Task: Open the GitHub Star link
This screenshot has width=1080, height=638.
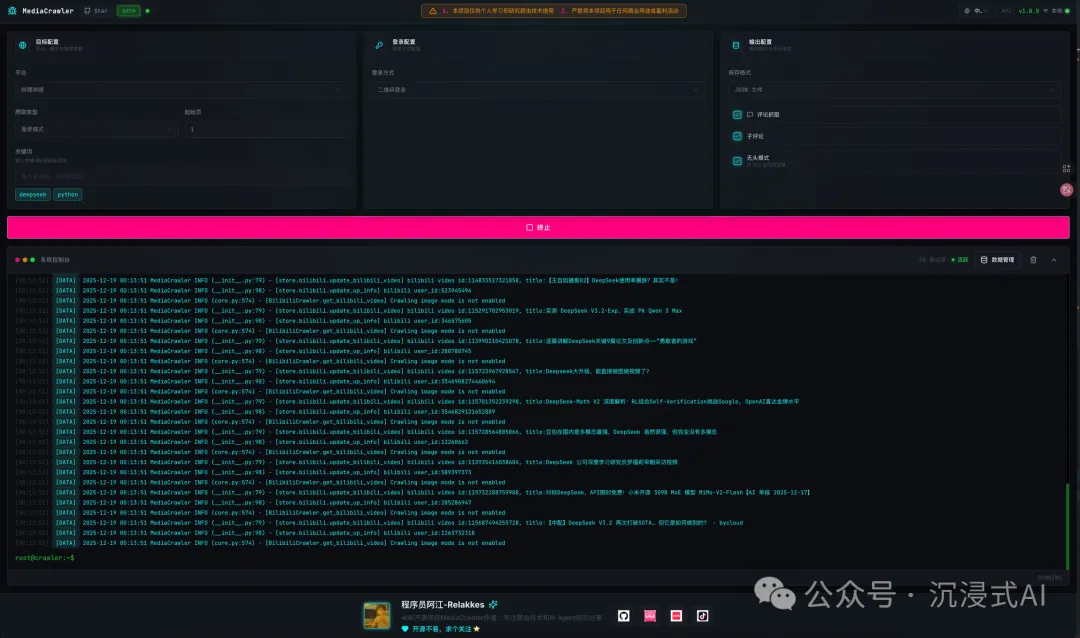Action: (96, 11)
